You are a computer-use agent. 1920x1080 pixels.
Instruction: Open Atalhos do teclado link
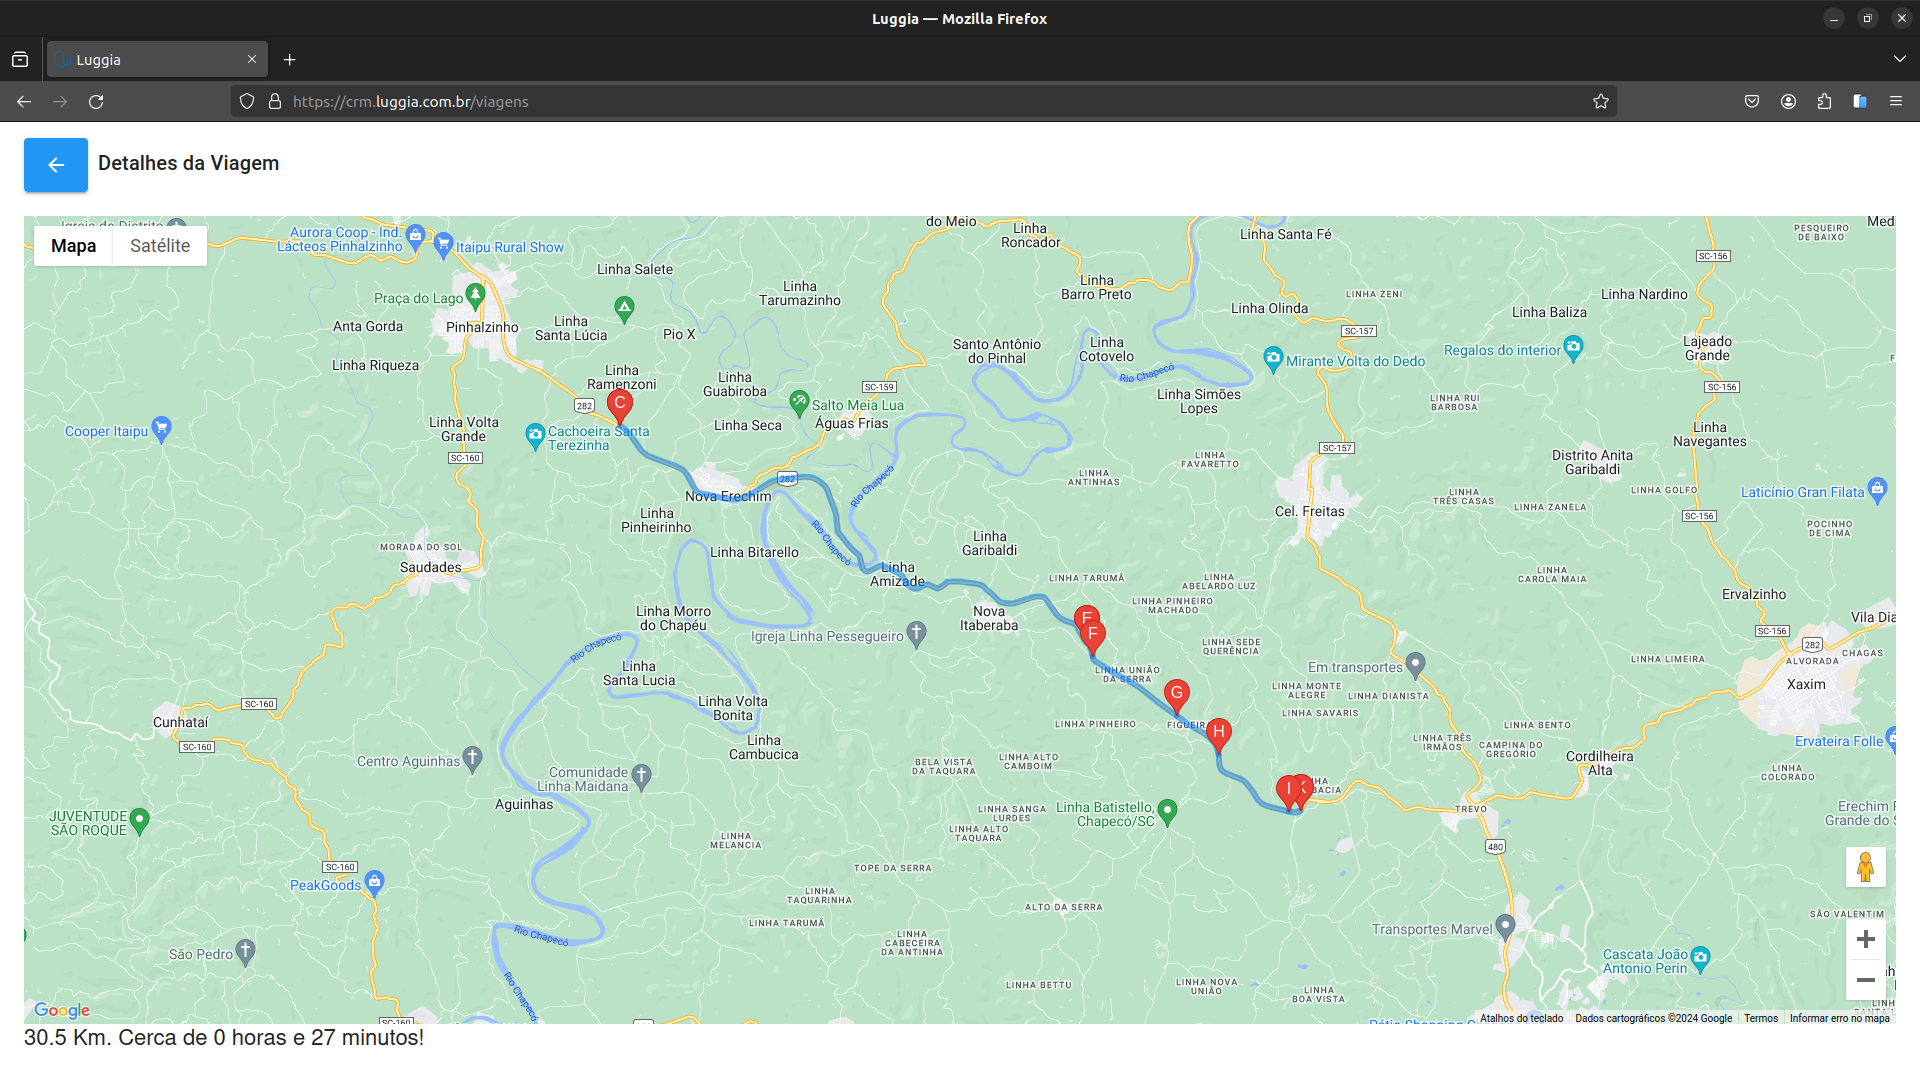(1521, 1018)
